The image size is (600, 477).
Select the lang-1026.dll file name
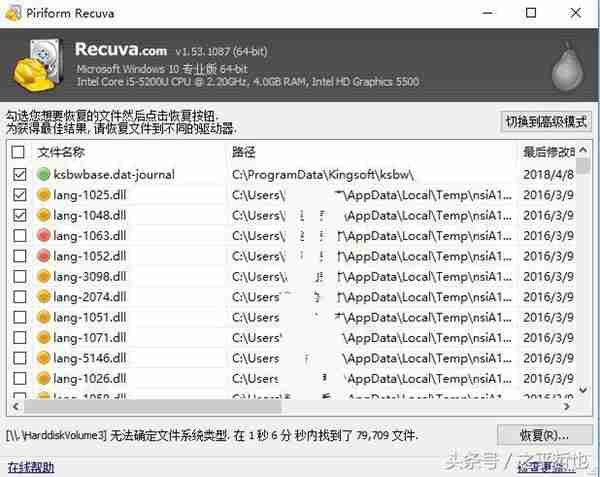90,378
